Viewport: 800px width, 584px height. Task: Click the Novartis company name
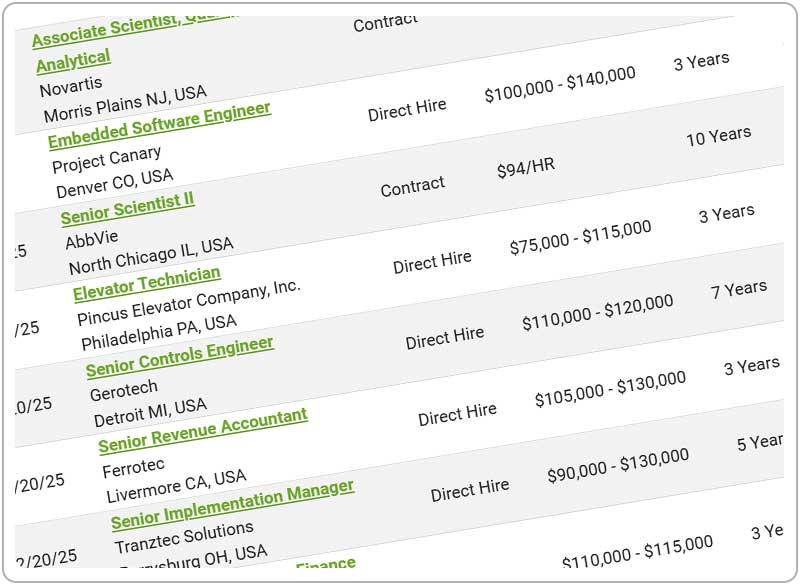(x=70, y=86)
